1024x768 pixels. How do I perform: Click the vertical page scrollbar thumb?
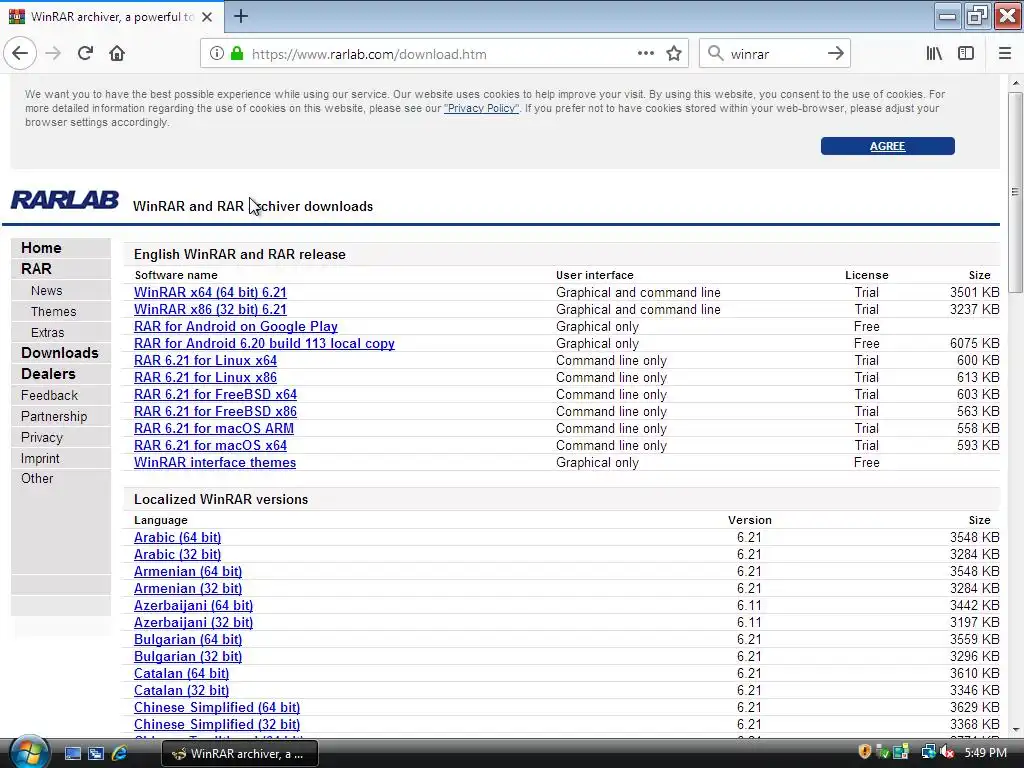1015,192
